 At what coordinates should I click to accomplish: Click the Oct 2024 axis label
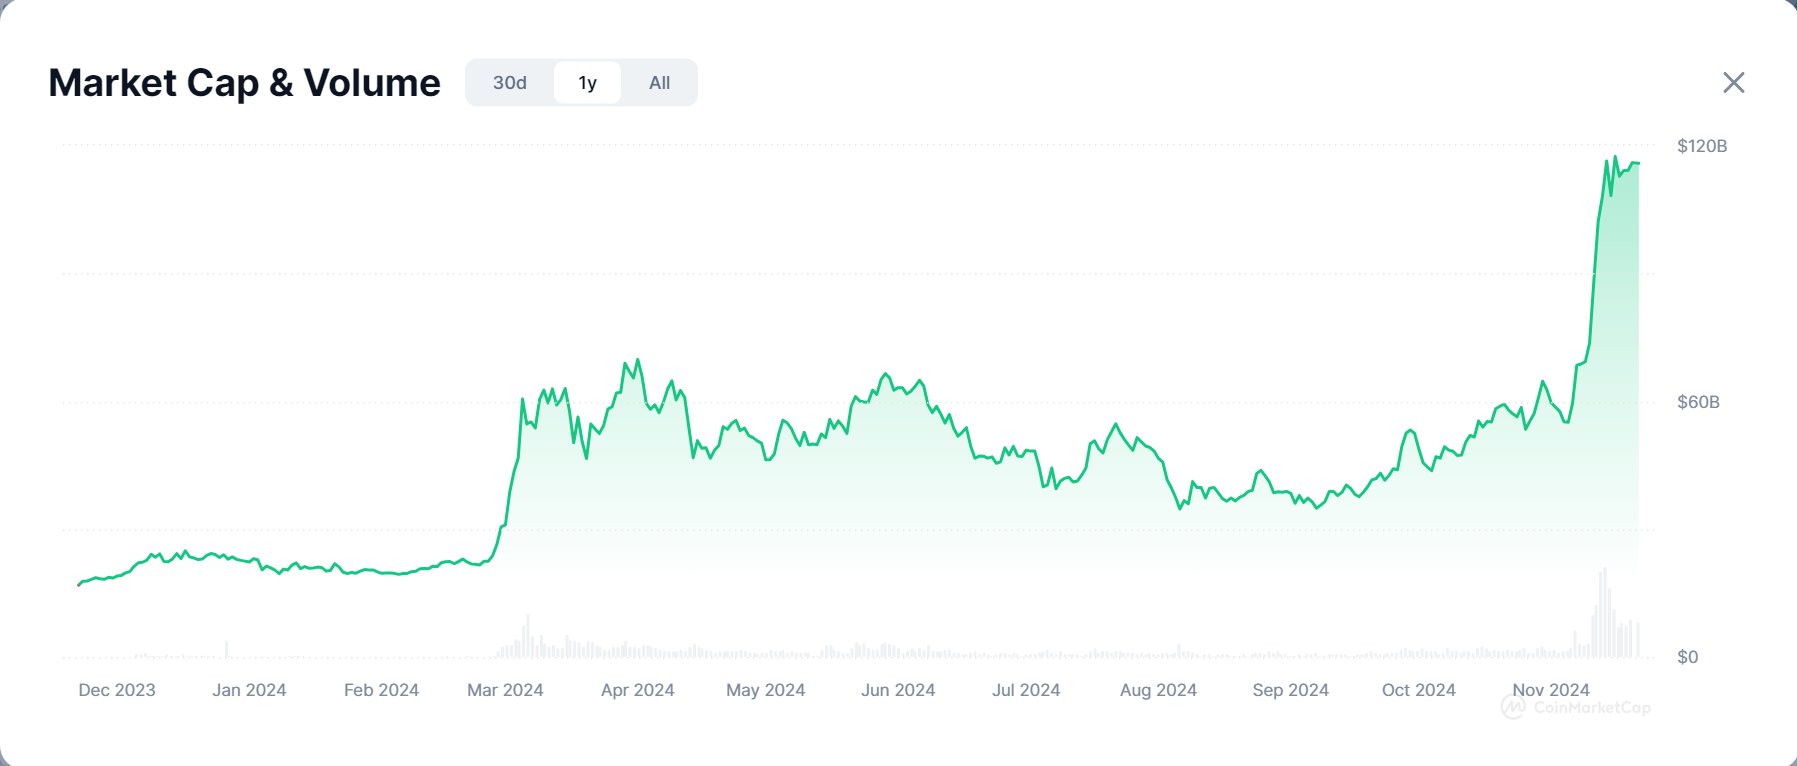tap(1418, 690)
